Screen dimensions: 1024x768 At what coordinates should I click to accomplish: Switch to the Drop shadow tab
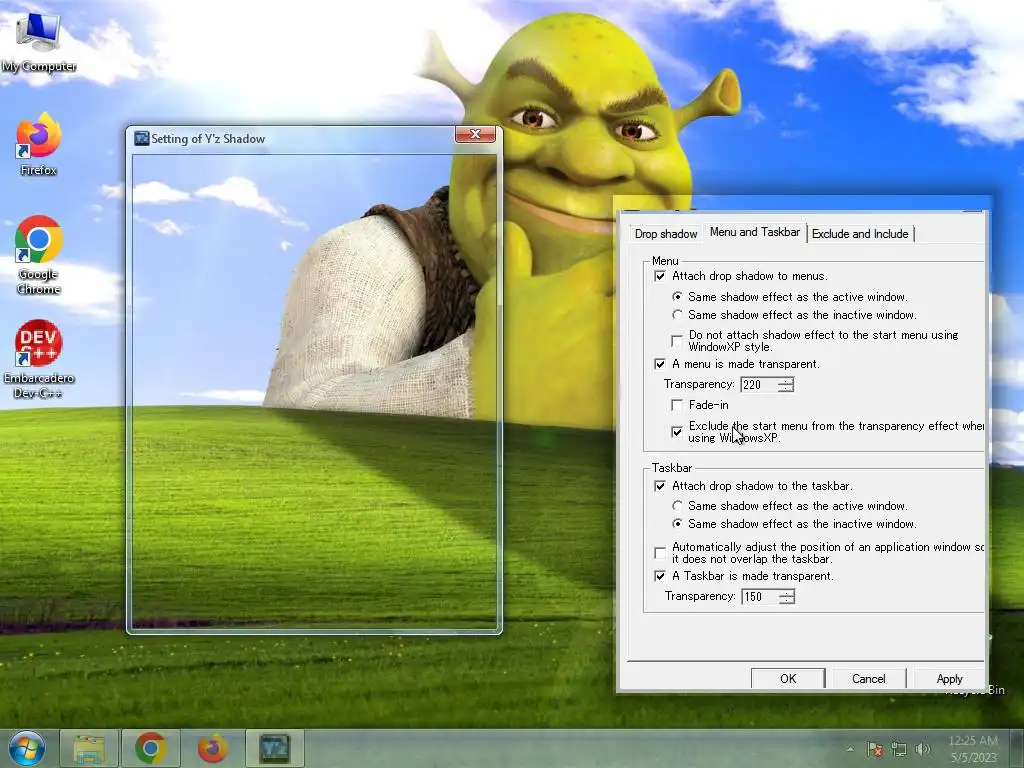[665, 234]
